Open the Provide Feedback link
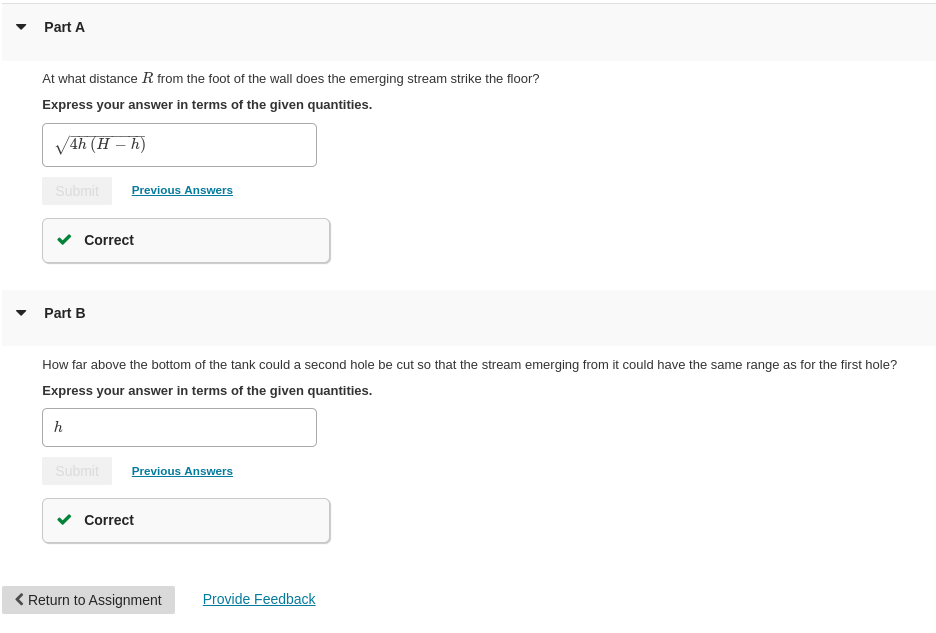The width and height of the screenshot is (936, 633). click(x=259, y=599)
